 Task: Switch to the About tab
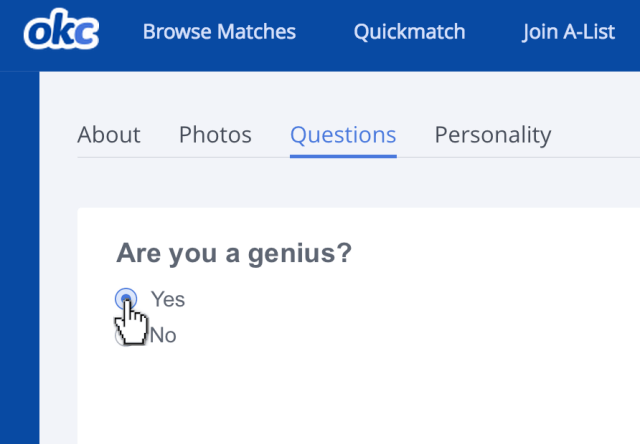[x=109, y=135]
